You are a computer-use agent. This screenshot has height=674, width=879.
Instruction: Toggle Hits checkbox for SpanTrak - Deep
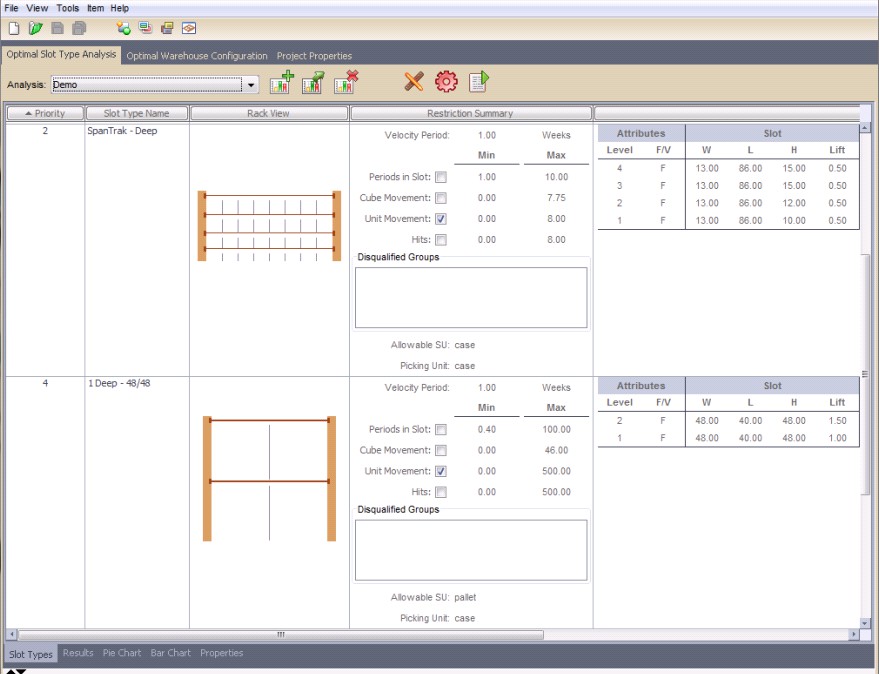click(x=441, y=240)
